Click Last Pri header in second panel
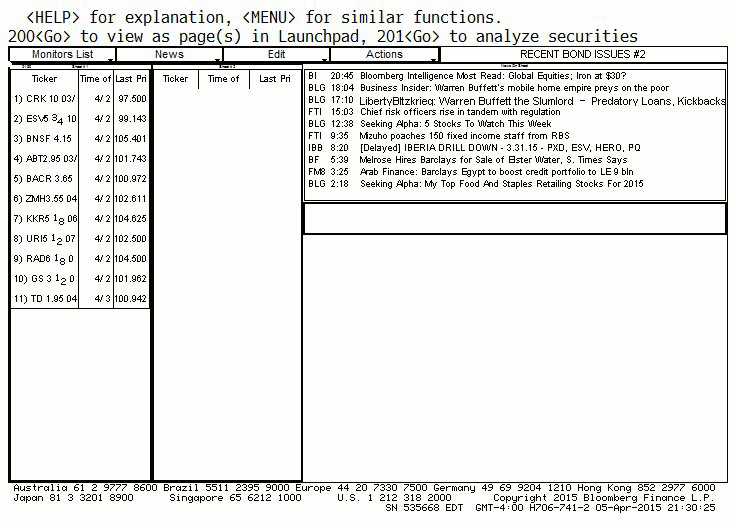This screenshot has width=736, height=527. tap(275, 79)
